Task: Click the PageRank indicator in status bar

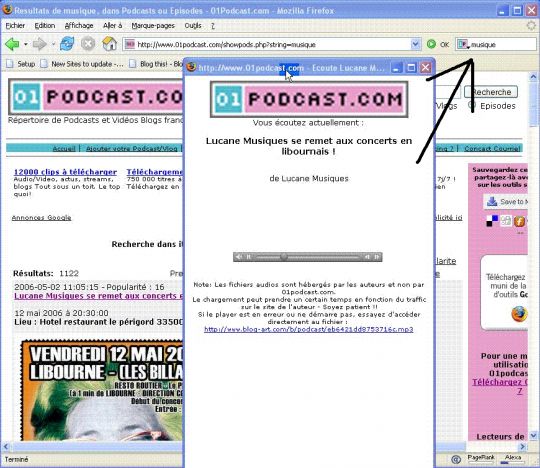Action: (481, 459)
